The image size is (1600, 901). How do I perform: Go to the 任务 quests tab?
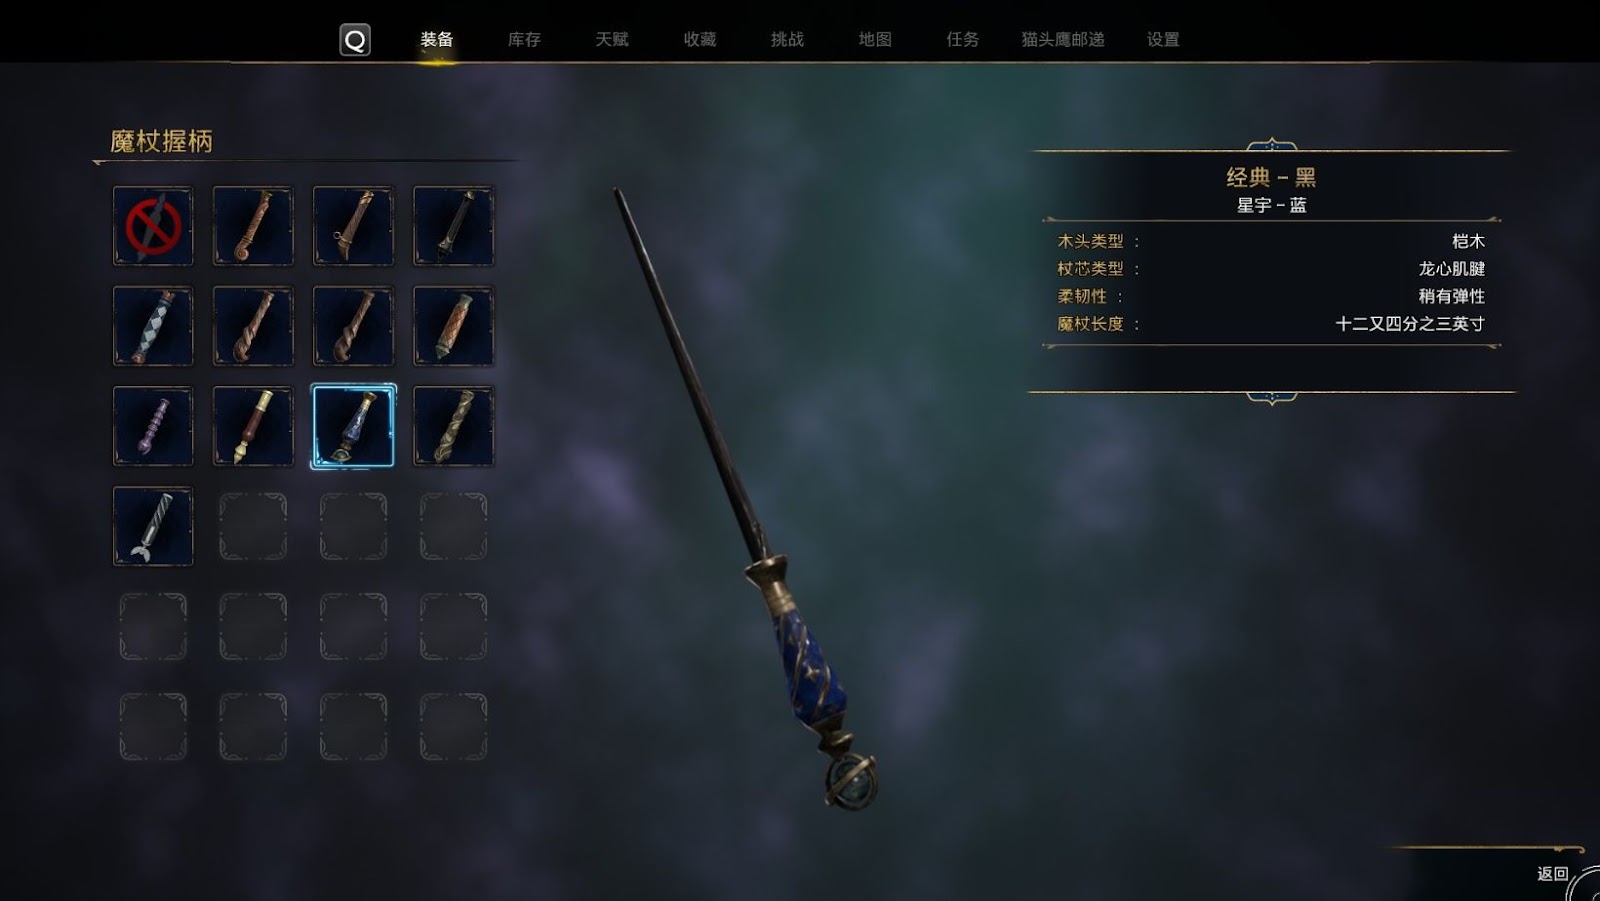coord(962,39)
